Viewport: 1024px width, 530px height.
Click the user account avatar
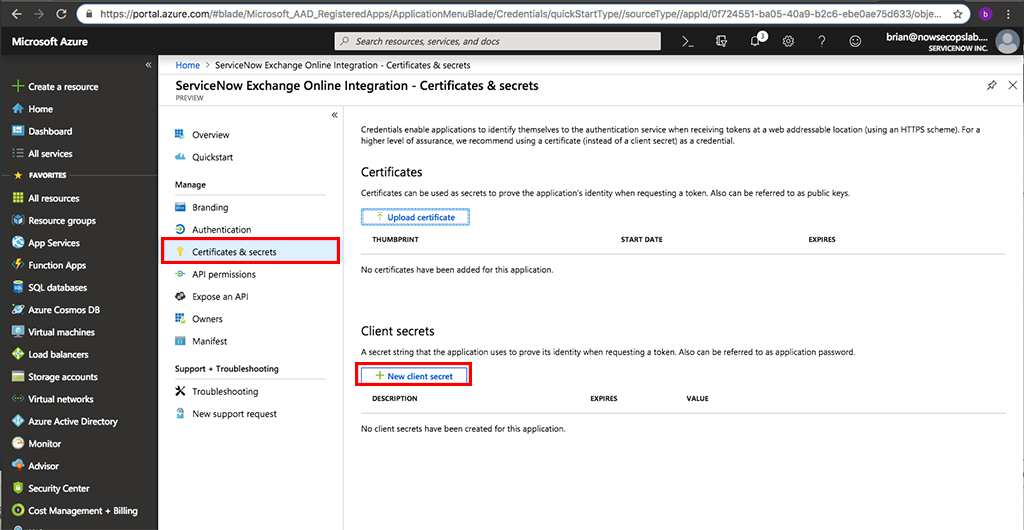[1008, 42]
